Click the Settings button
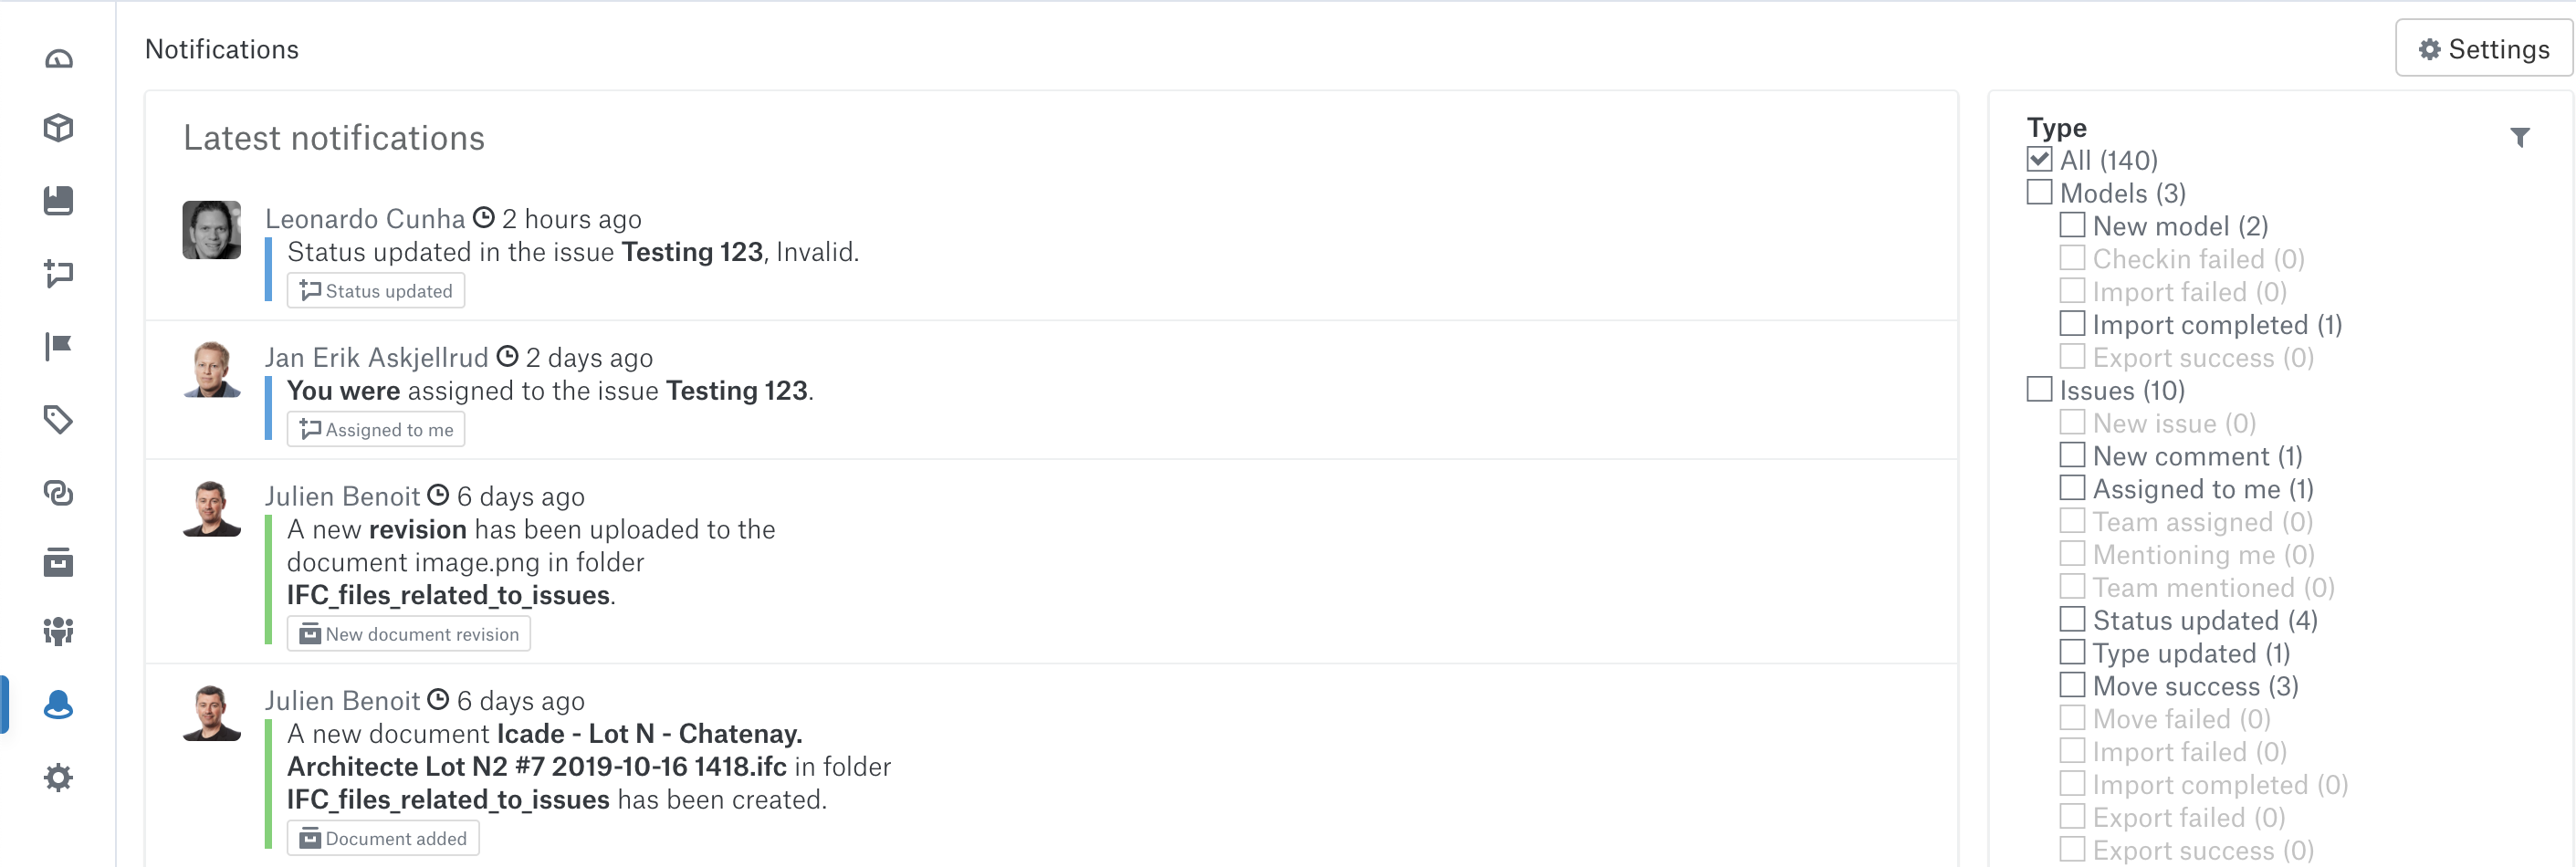 click(x=2484, y=48)
